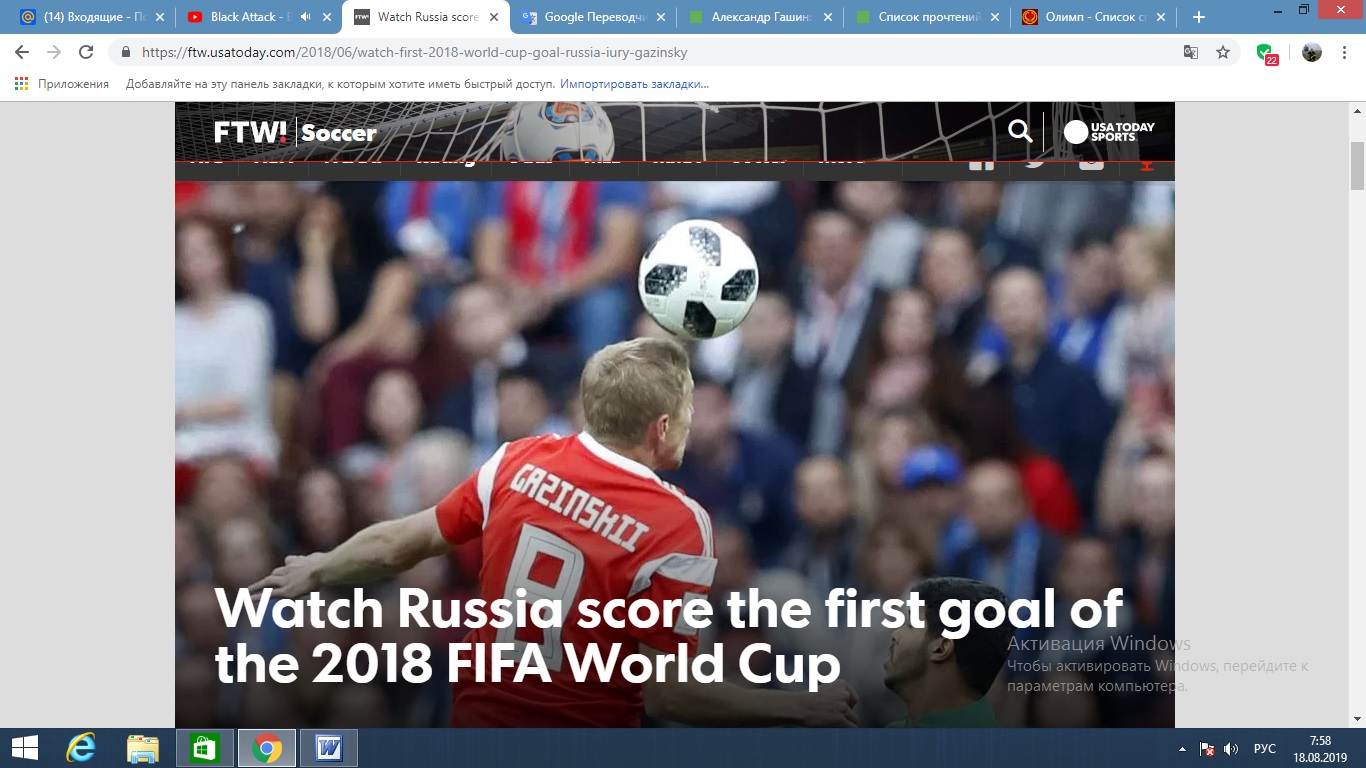1366x768 pixels.
Task: Open the Soccer section link
Action: 339,133
